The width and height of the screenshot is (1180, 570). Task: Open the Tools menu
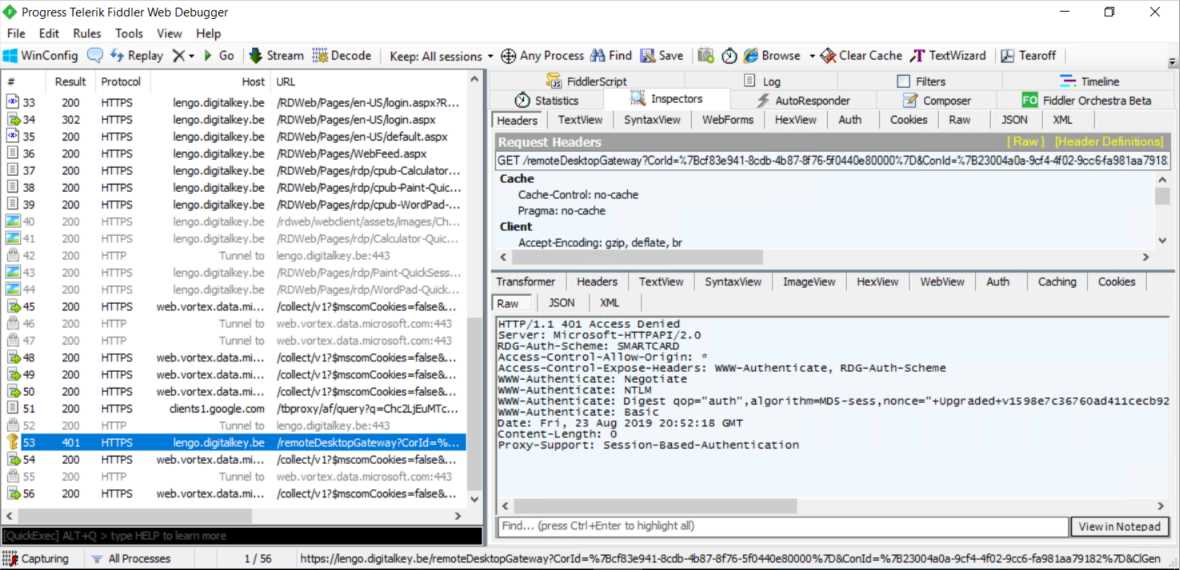click(129, 34)
